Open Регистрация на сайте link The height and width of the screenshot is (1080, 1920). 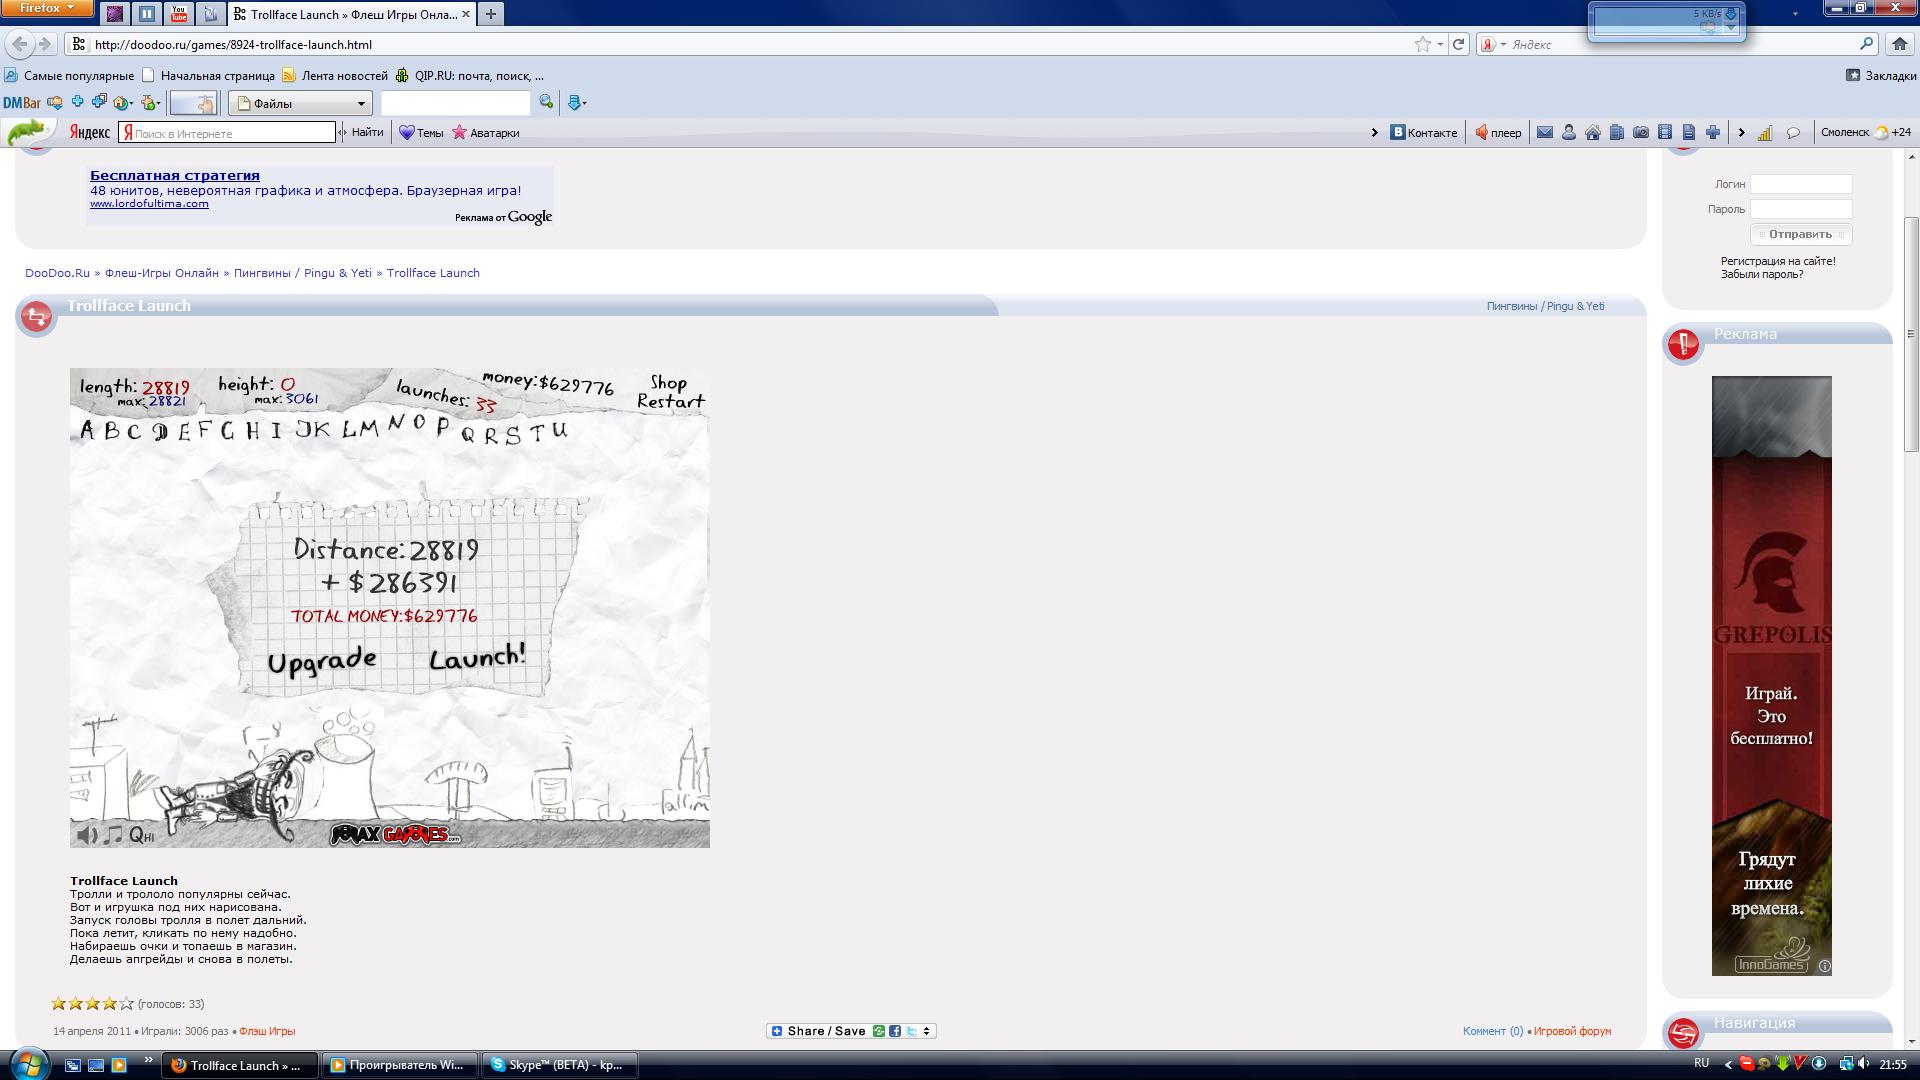click(x=1778, y=261)
